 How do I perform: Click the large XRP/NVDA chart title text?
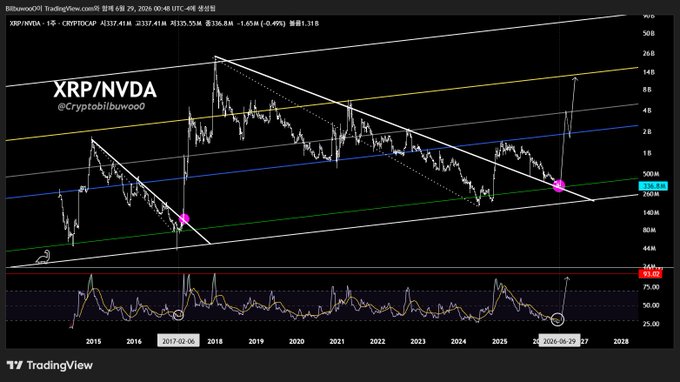point(105,90)
